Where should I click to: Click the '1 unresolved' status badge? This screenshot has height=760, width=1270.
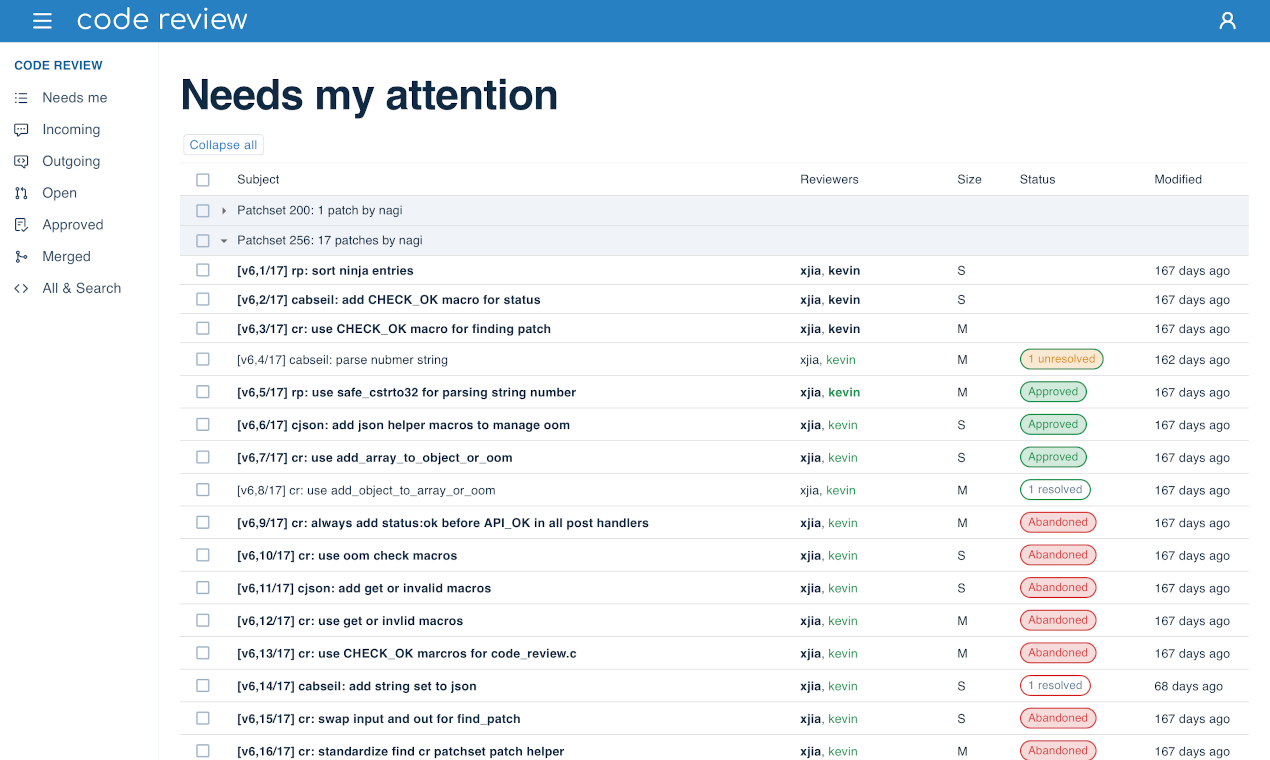pos(1061,359)
